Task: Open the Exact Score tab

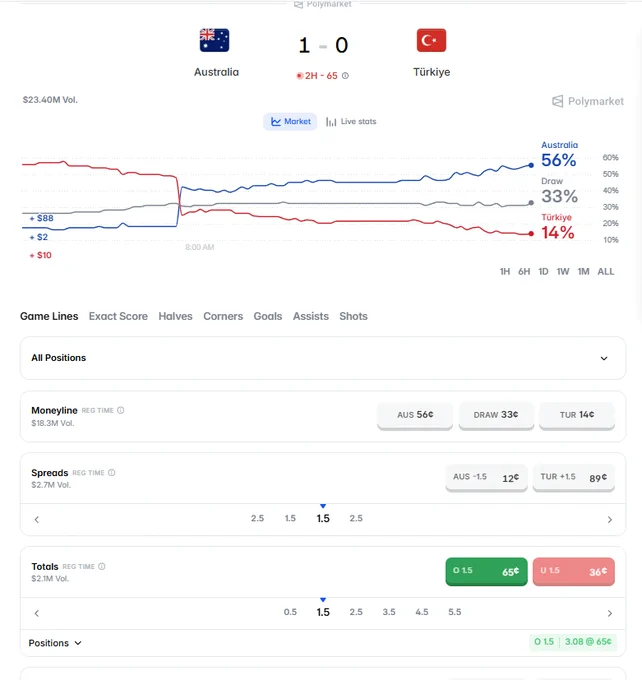Action: (x=118, y=317)
